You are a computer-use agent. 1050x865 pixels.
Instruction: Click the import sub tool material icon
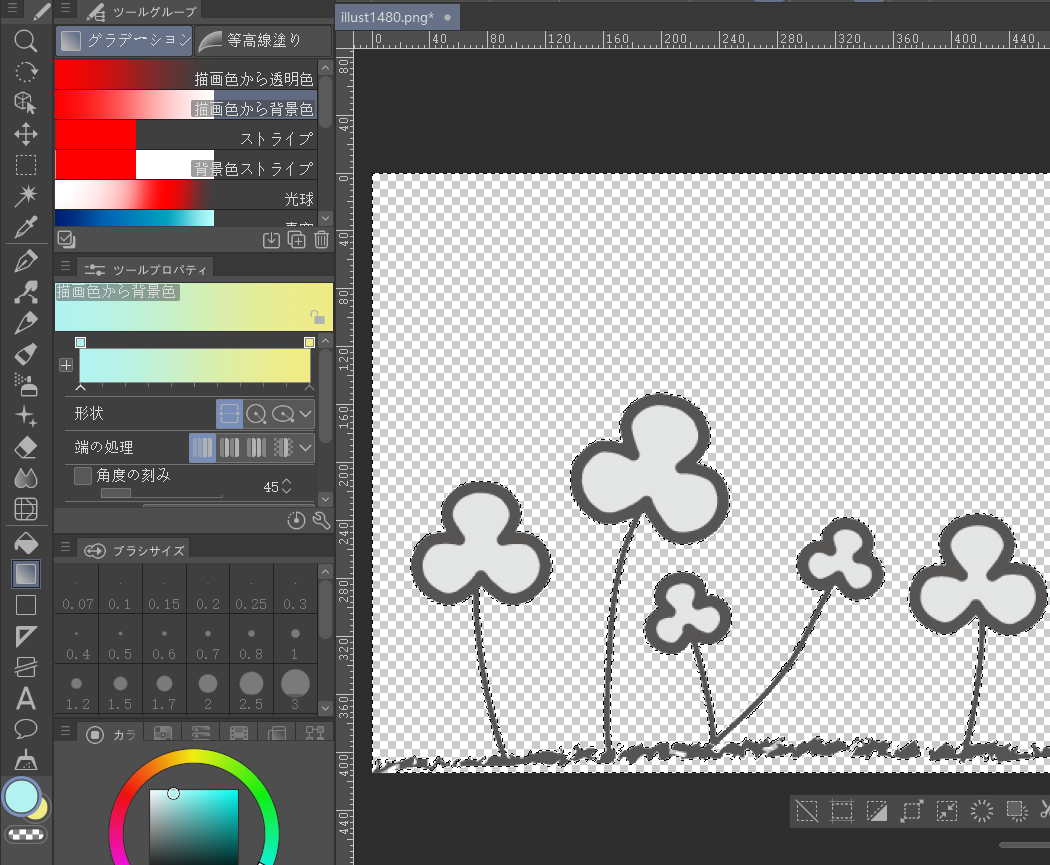[x=271, y=240]
